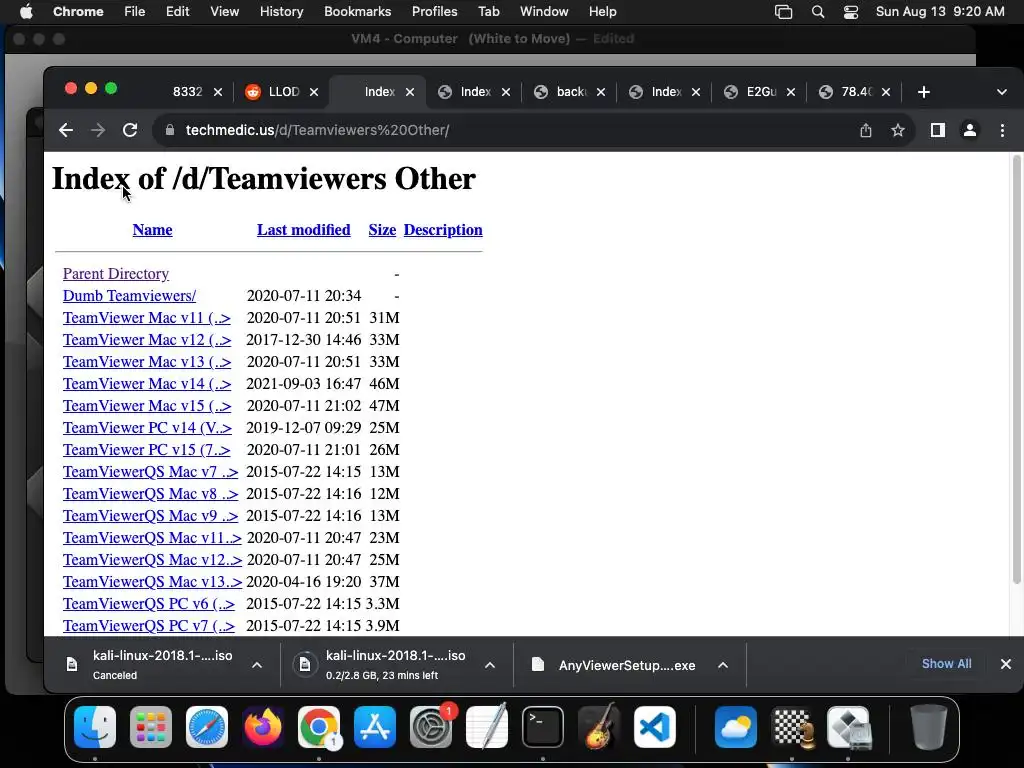The image size is (1024, 768).
Task: Close the downloads bar
Action: pos(1006,664)
